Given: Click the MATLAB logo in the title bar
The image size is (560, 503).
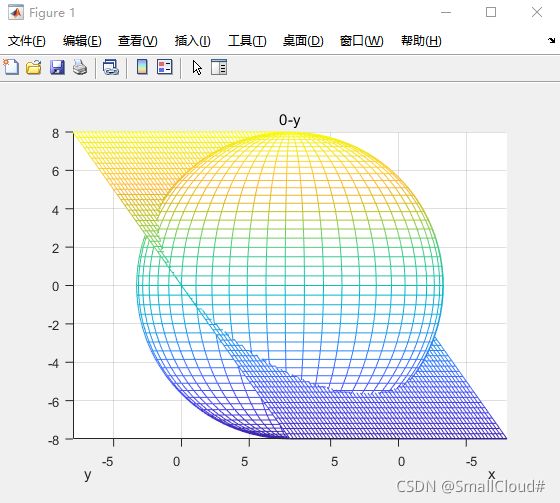Looking at the screenshot, I should [x=16, y=13].
